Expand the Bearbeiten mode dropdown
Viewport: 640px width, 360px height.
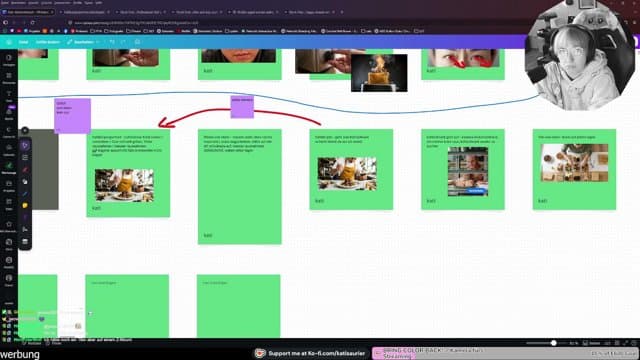point(83,42)
